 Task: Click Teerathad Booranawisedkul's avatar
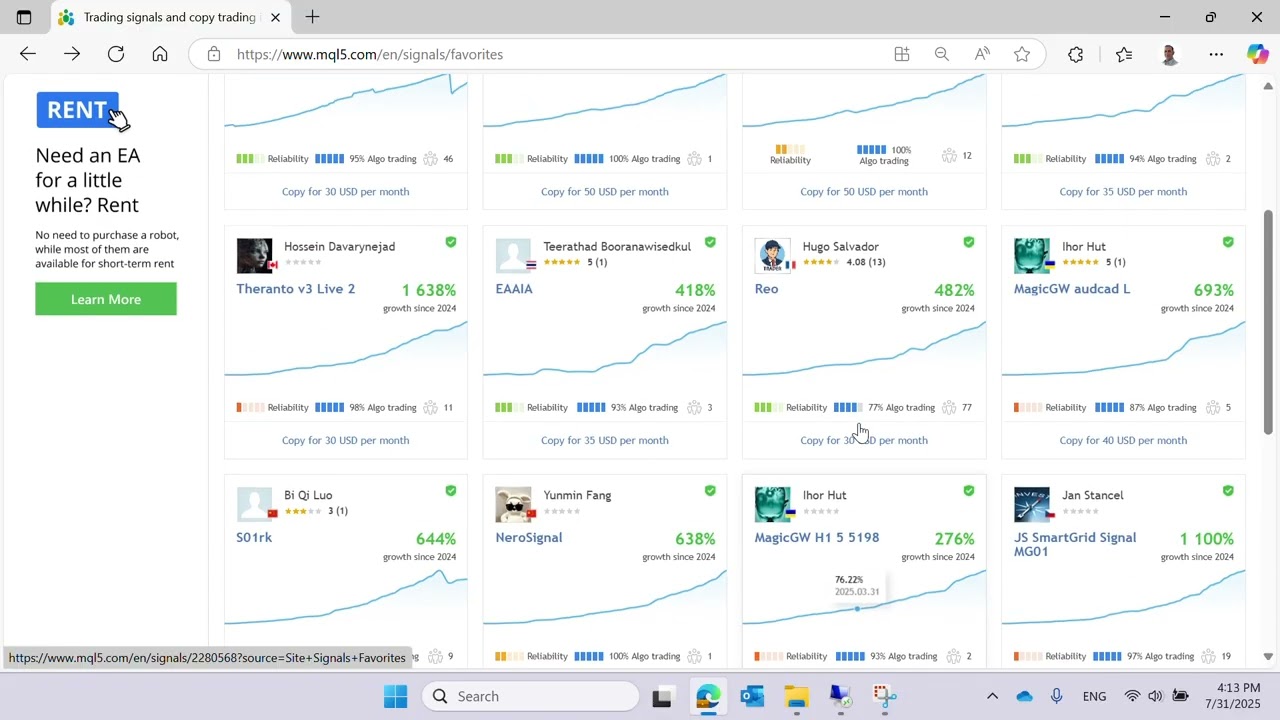[x=513, y=255]
